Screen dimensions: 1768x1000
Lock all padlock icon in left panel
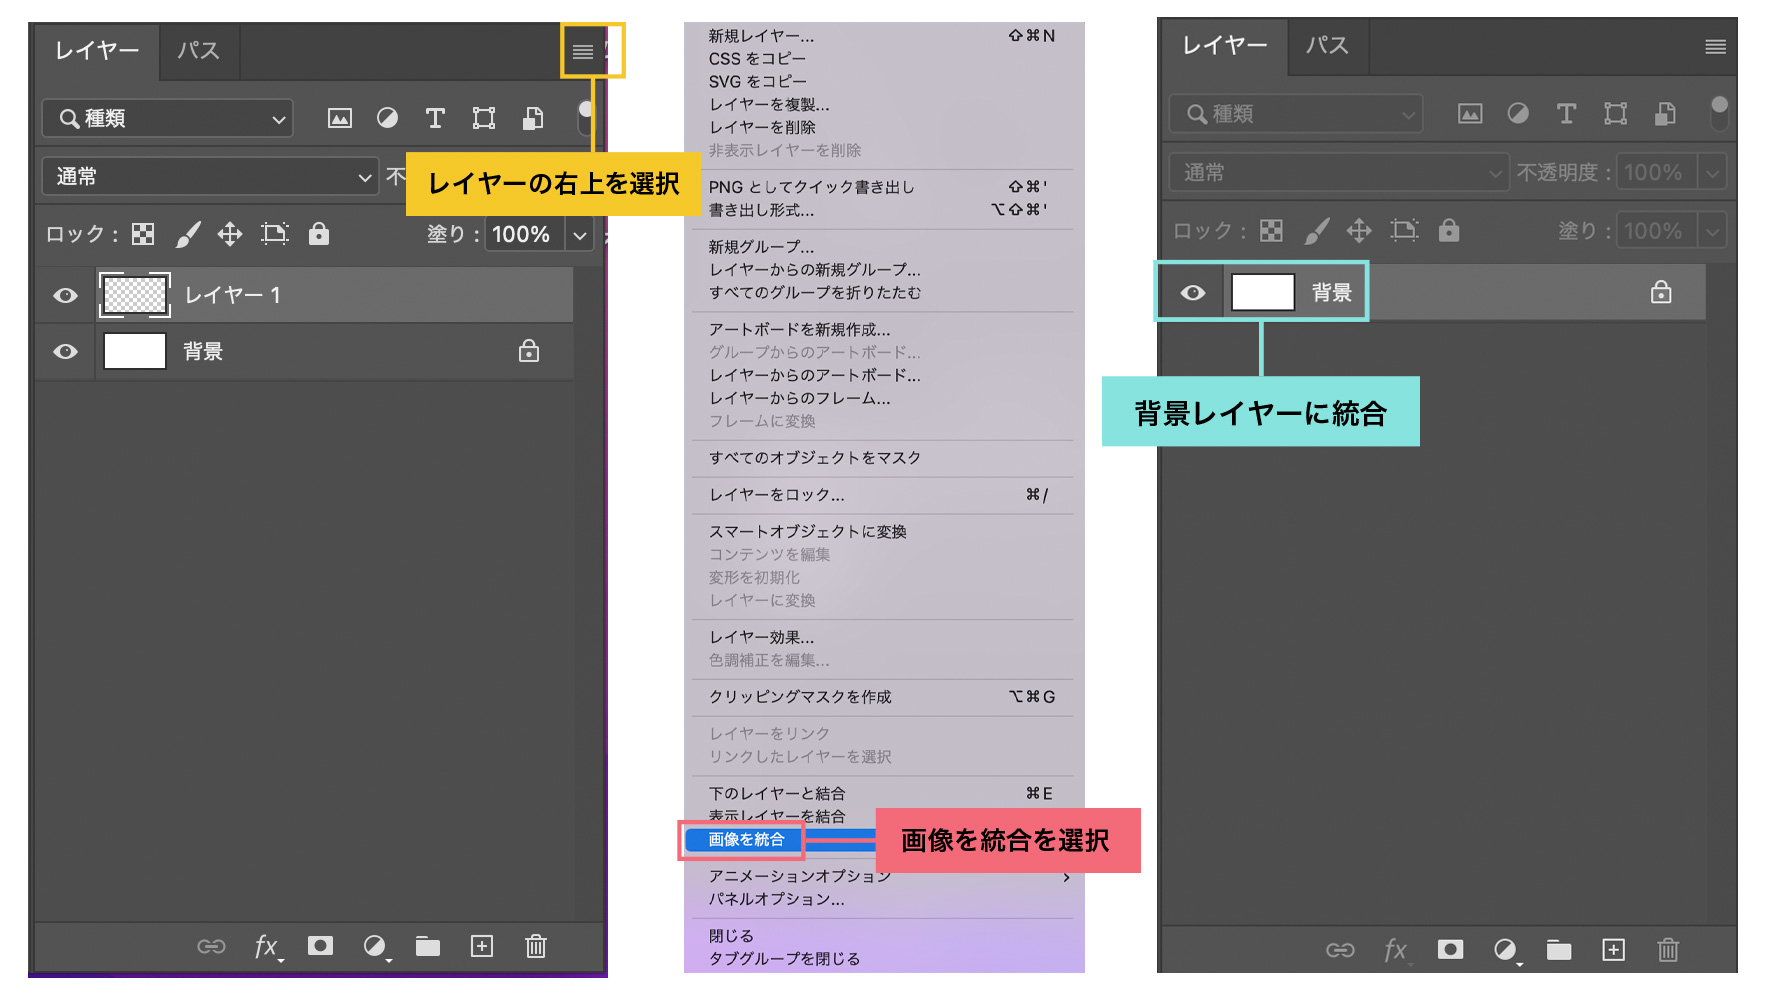[319, 234]
